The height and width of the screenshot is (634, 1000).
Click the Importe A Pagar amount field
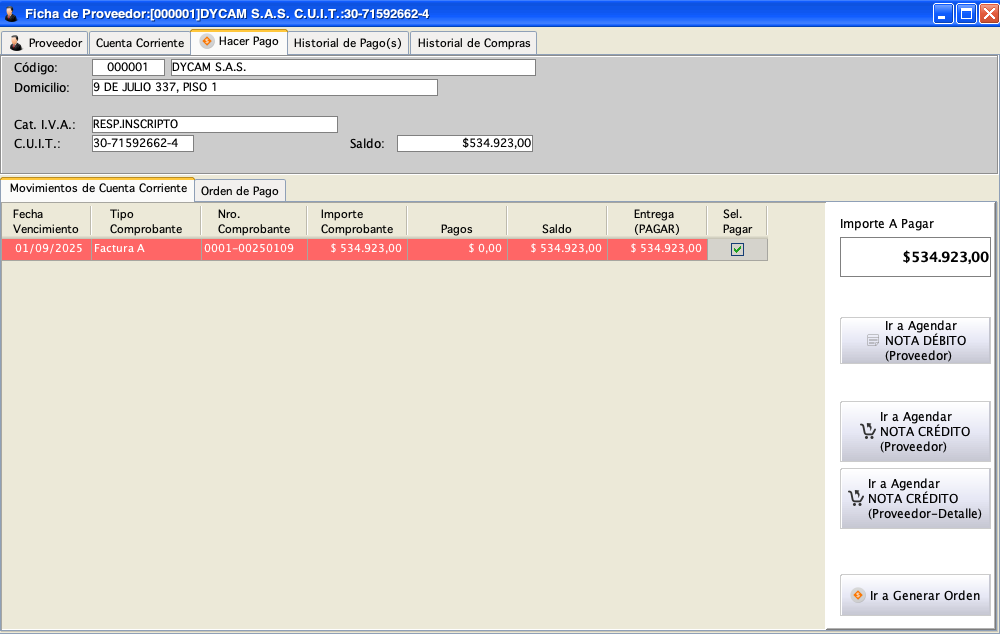[915, 257]
